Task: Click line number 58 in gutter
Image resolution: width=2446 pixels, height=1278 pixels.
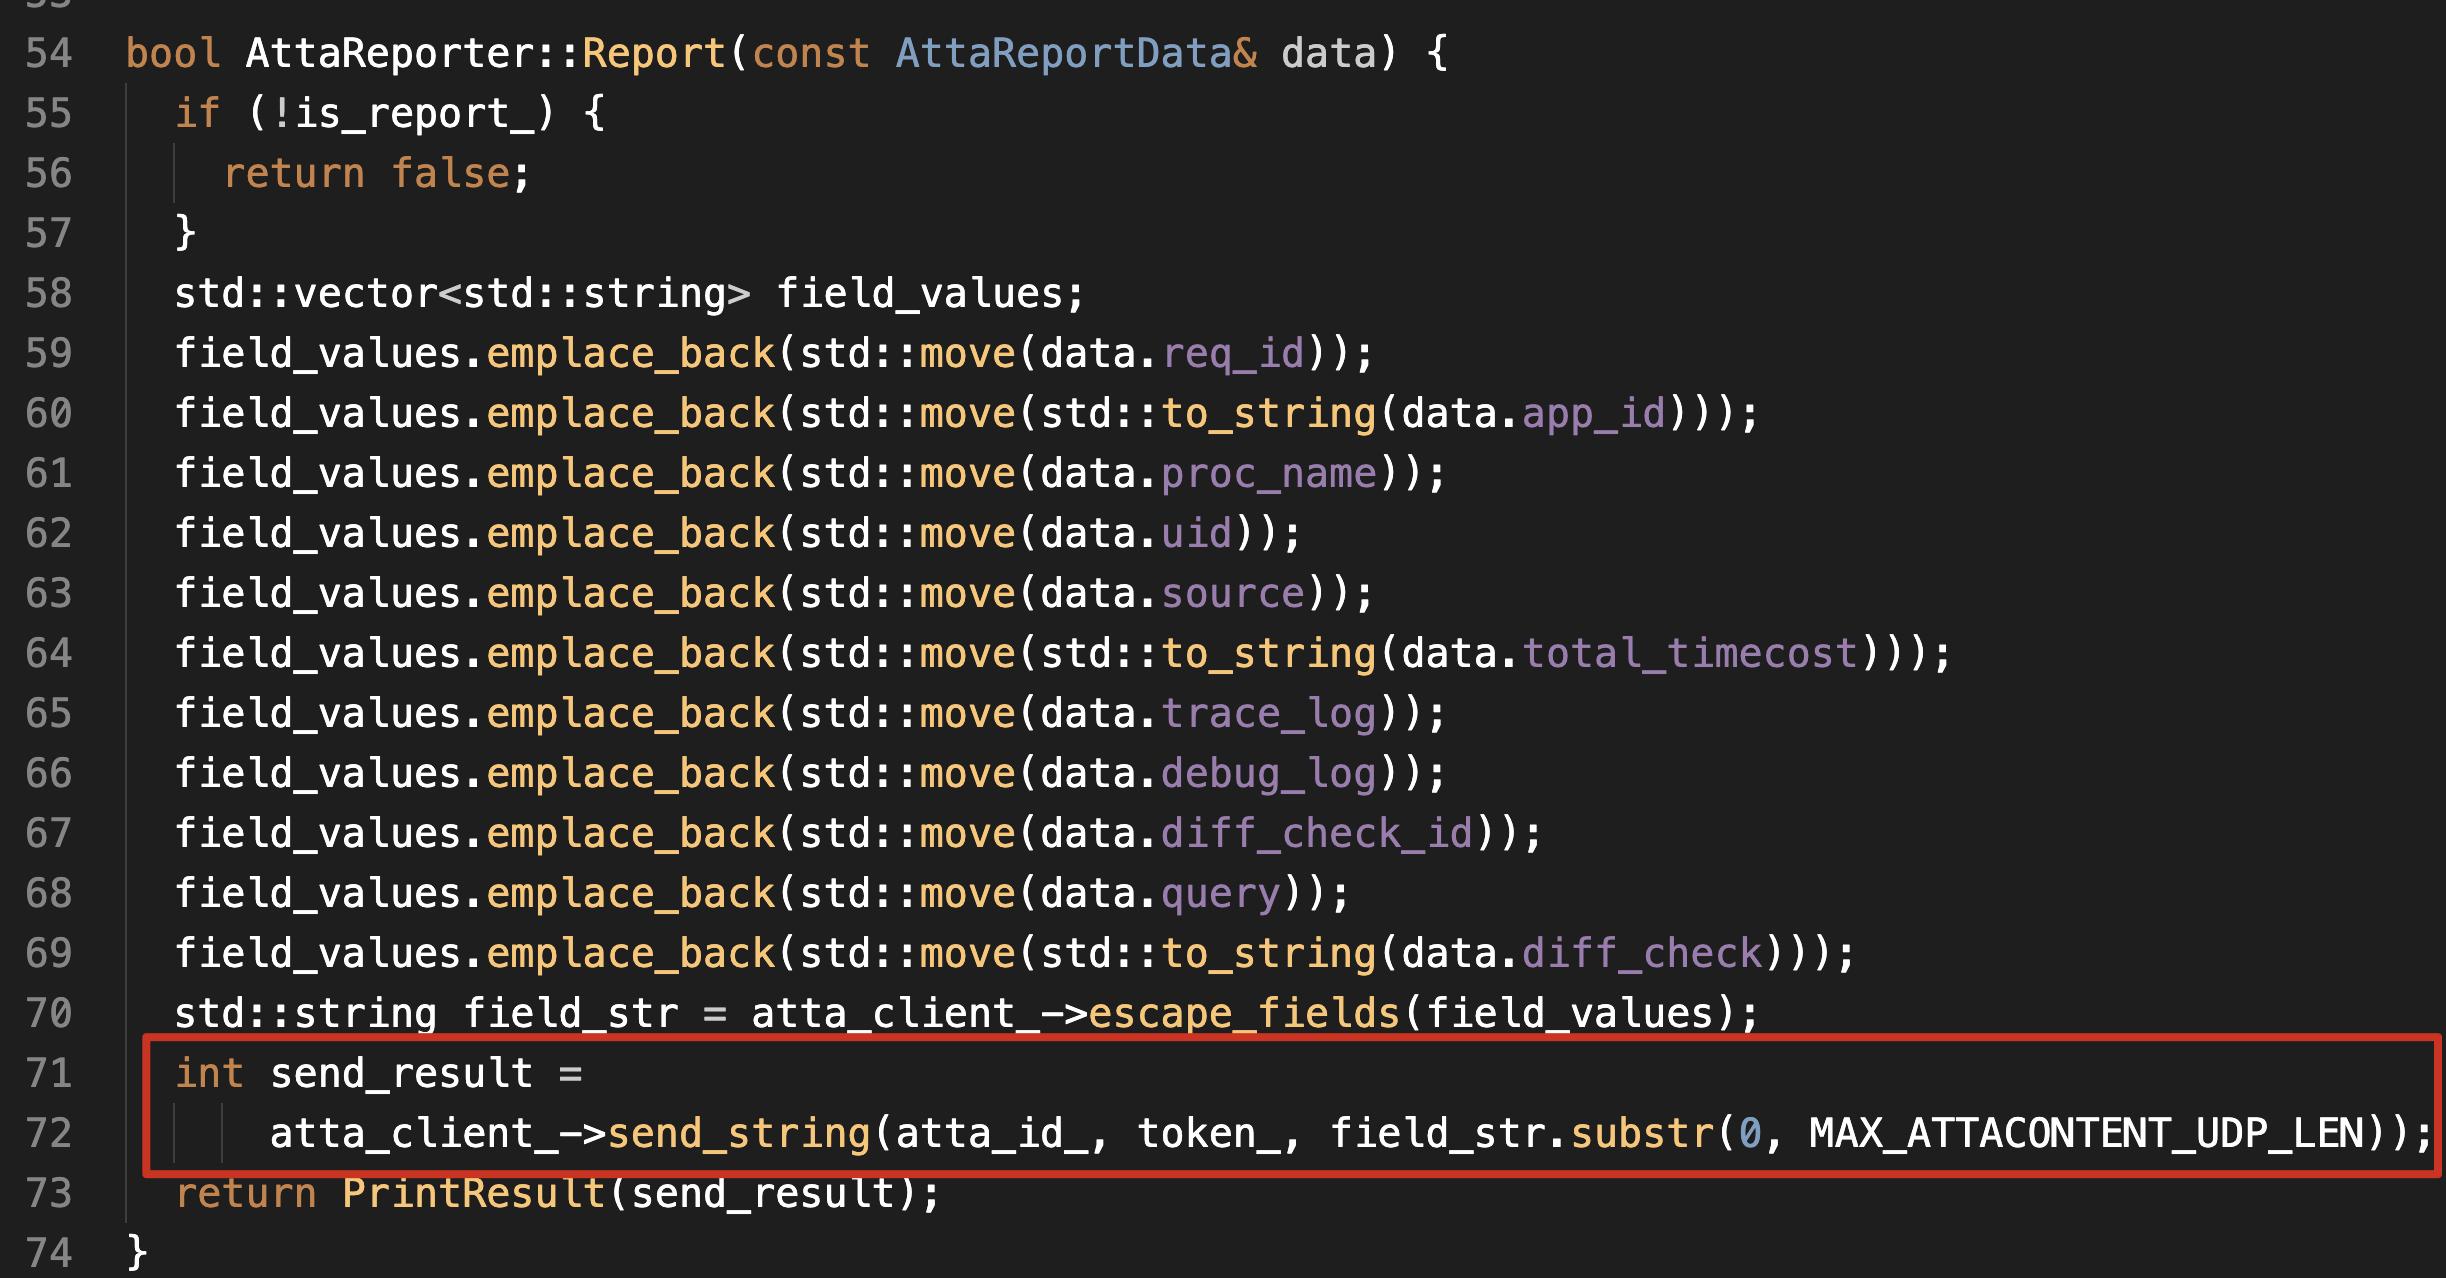Action: (48, 293)
